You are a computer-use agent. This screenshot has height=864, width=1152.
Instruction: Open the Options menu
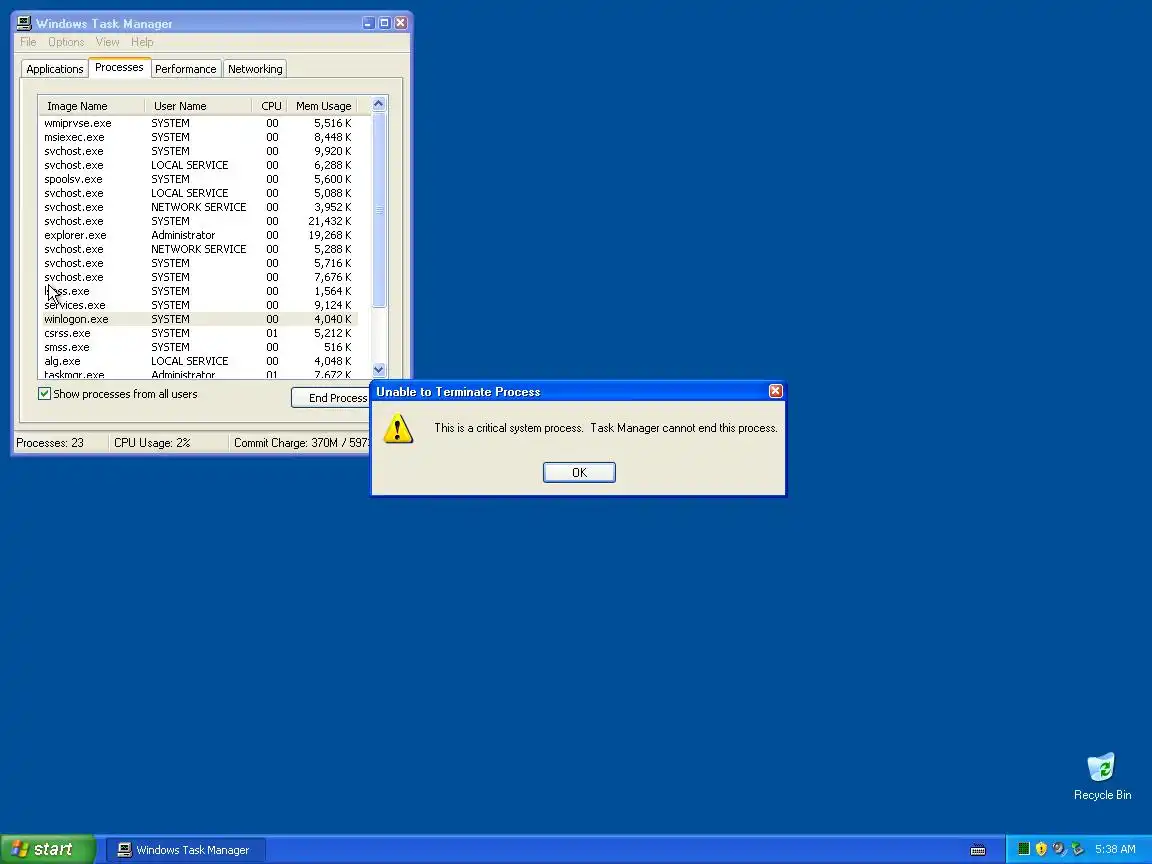(x=66, y=42)
